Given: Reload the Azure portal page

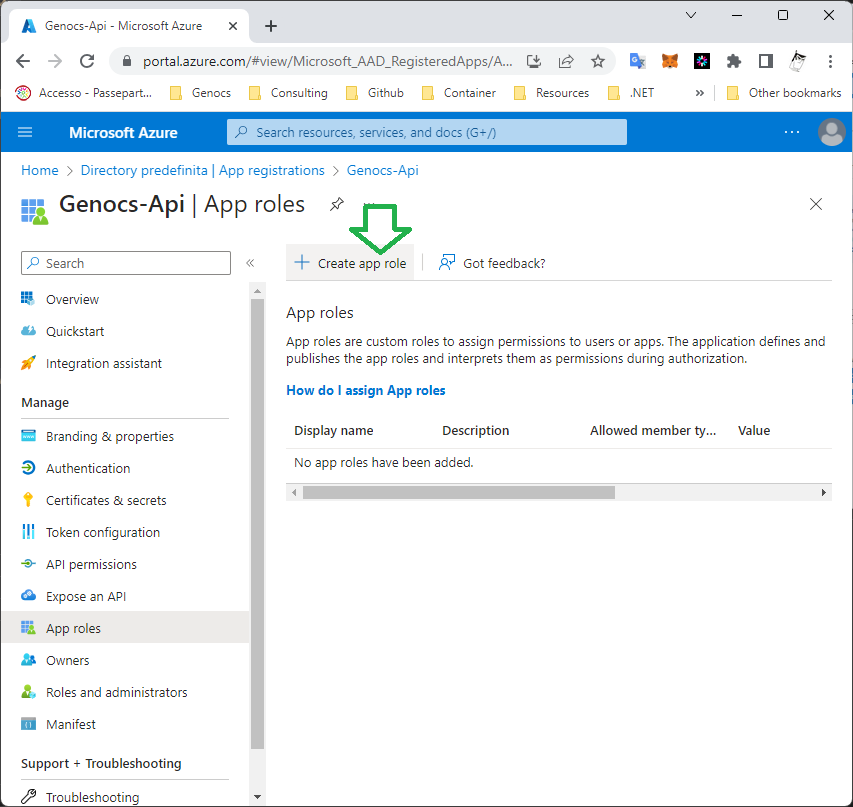Looking at the screenshot, I should pyautogui.click(x=87, y=61).
